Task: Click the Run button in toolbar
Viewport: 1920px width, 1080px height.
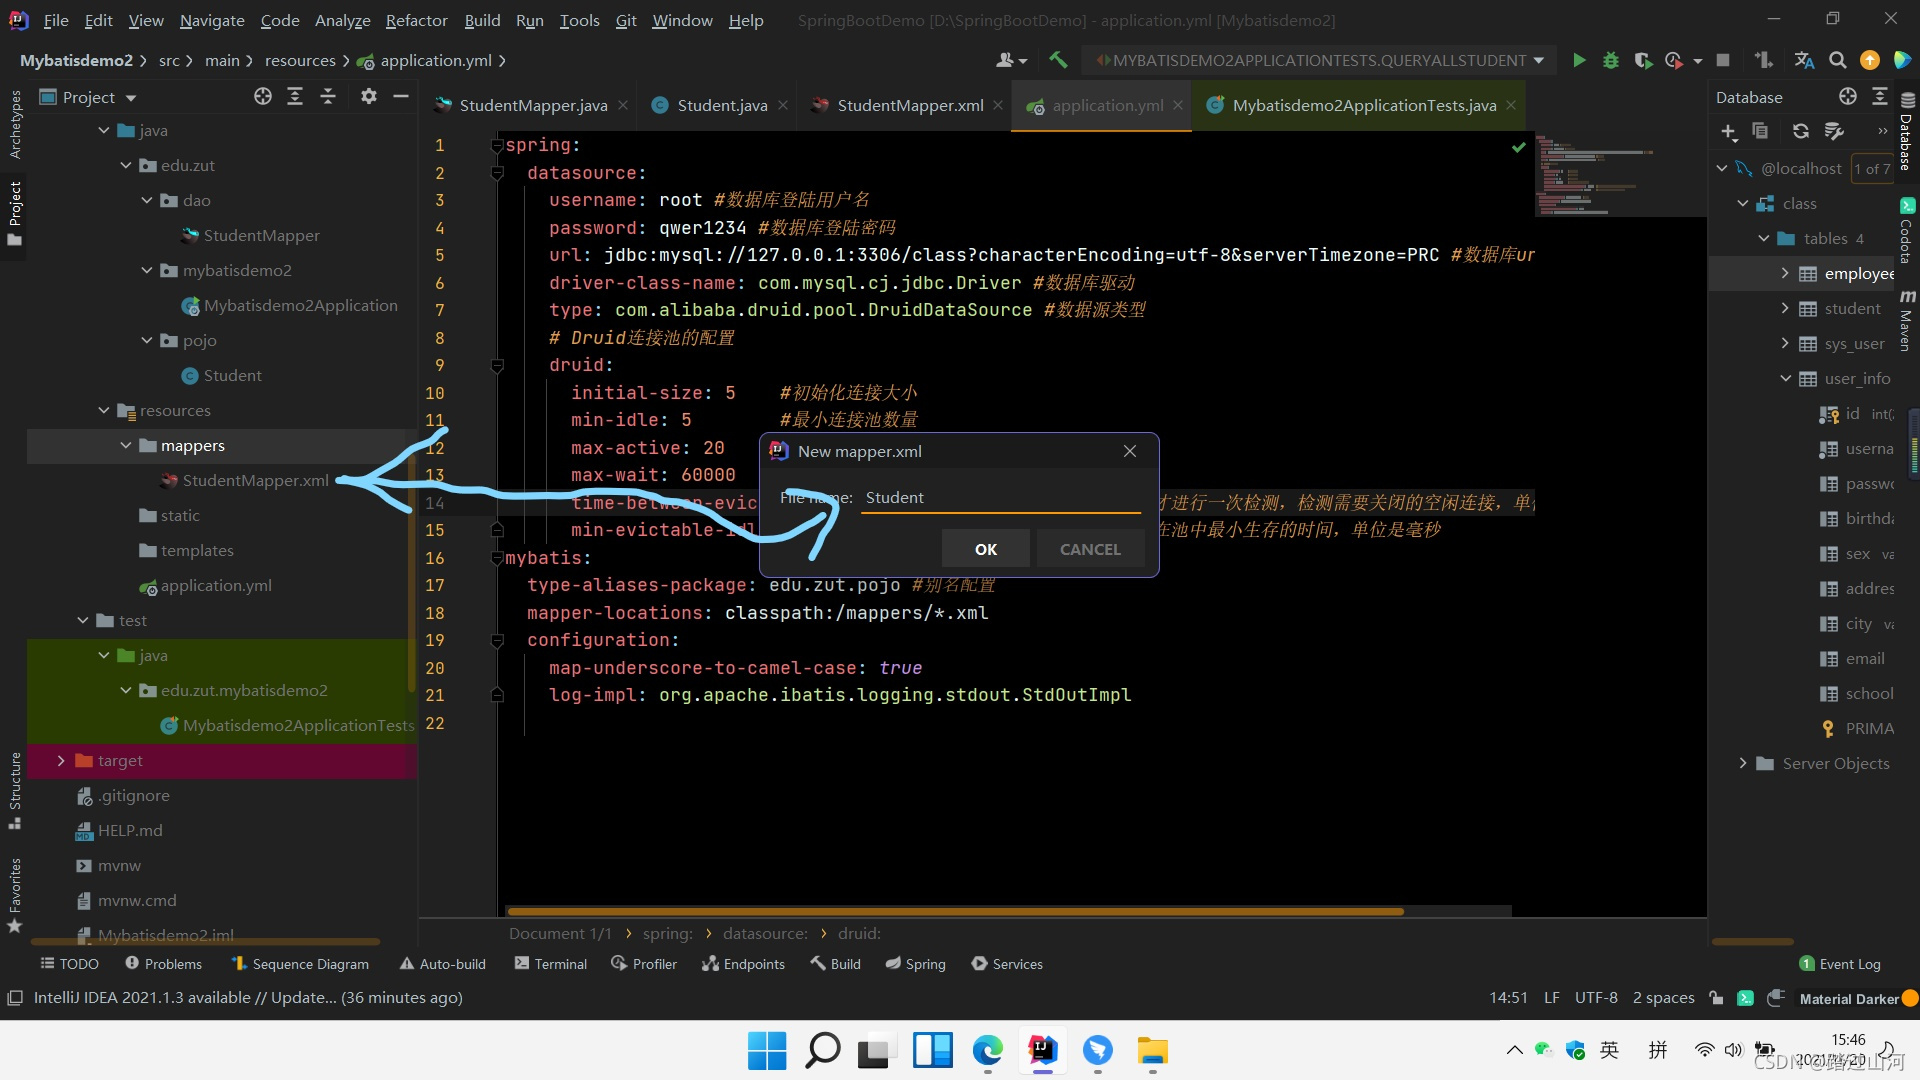Action: pos(1578,62)
